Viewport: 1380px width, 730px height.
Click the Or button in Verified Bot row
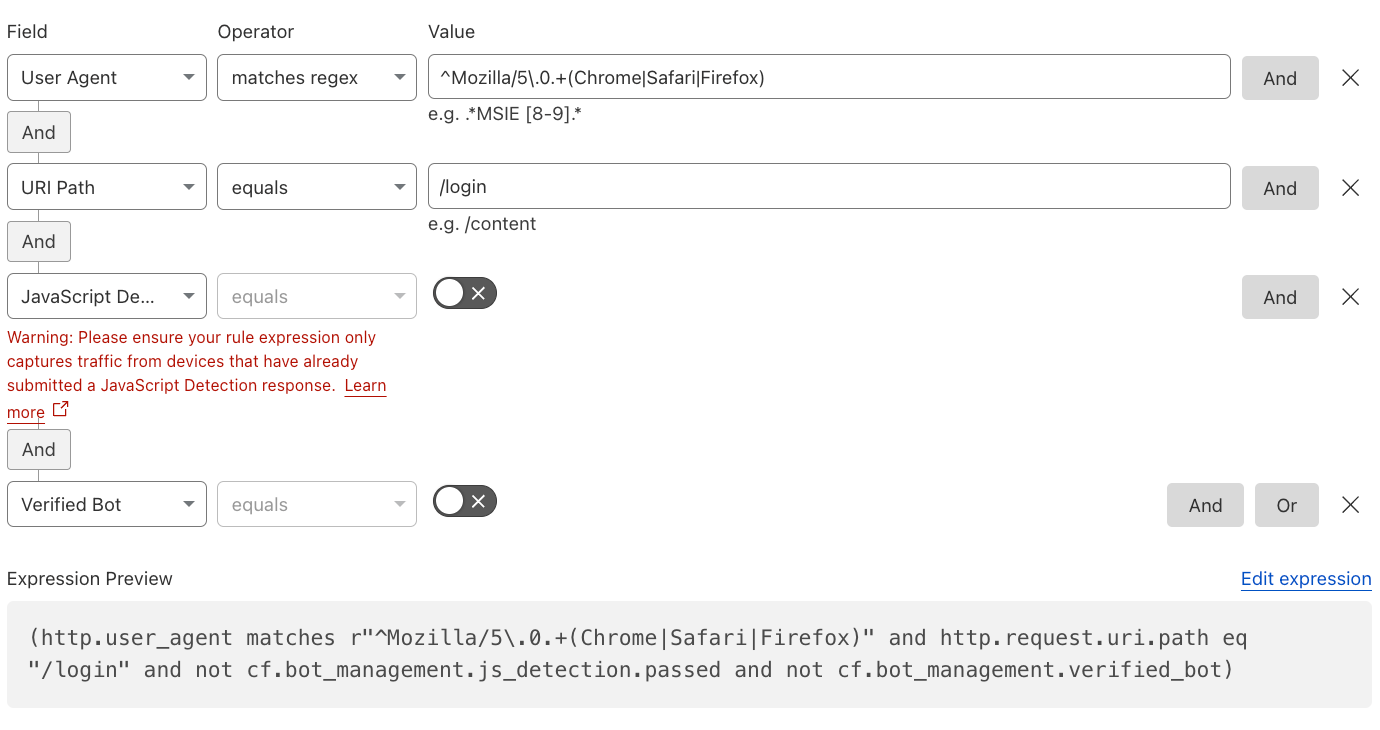tap(1287, 505)
